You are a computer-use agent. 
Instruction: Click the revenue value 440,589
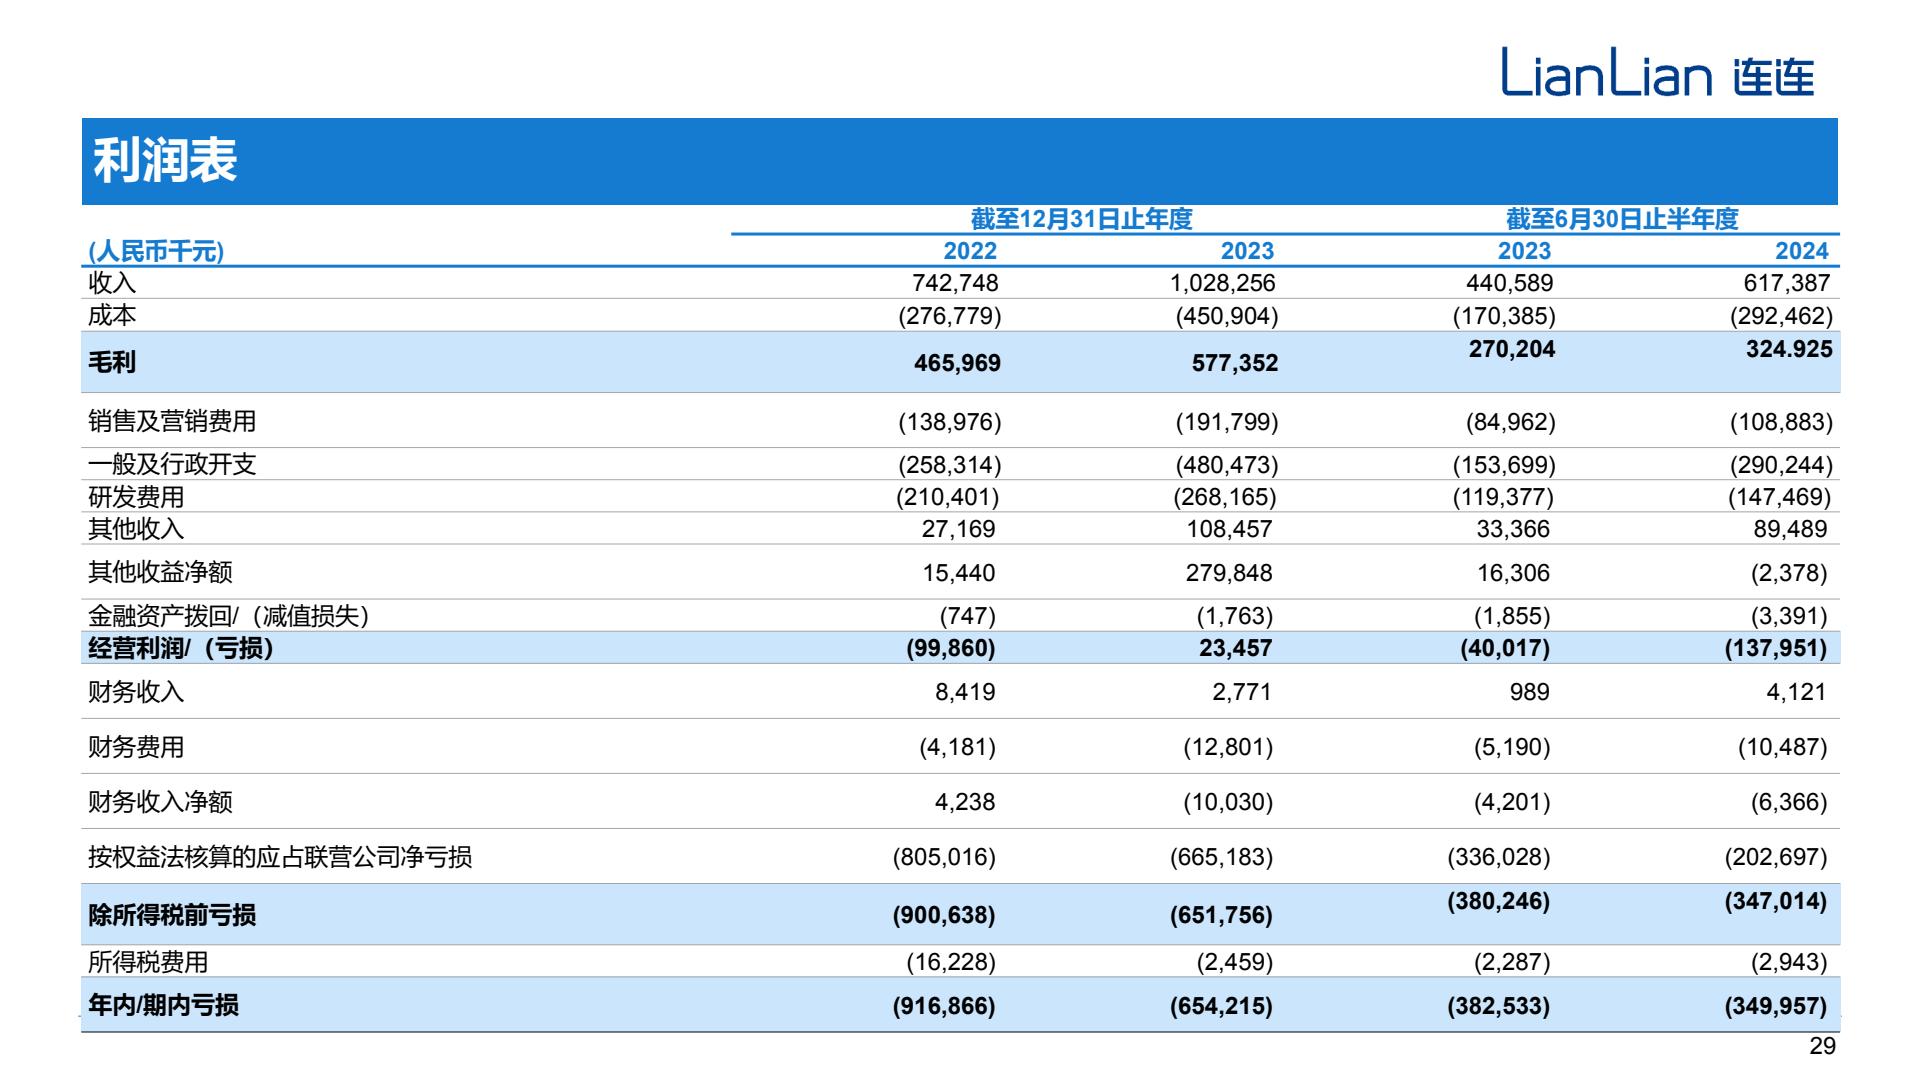click(1509, 283)
